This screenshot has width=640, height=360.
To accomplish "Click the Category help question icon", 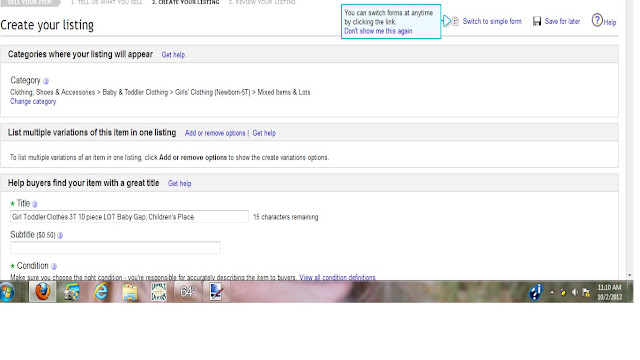I will point(46,81).
